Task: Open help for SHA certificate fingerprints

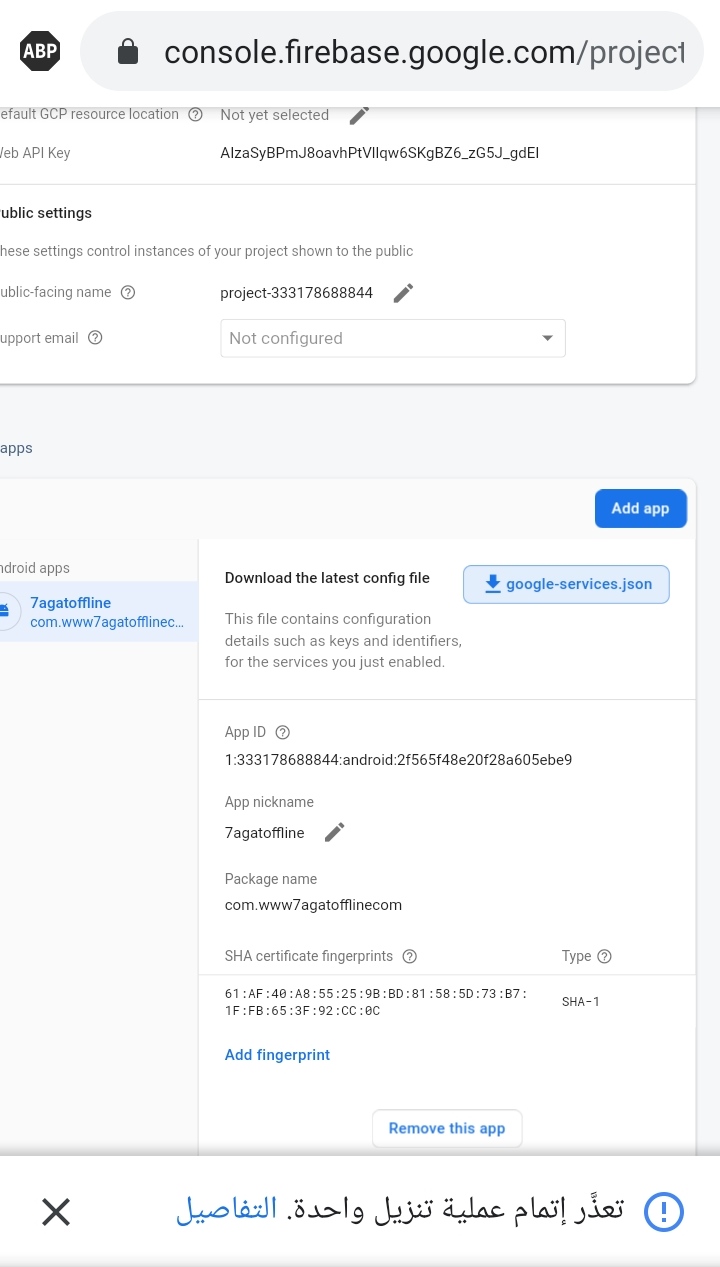Action: pyautogui.click(x=410, y=956)
